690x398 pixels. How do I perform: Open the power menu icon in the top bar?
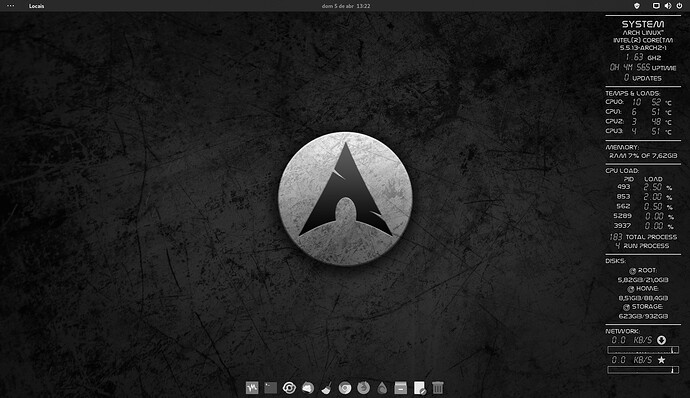(x=679, y=6)
